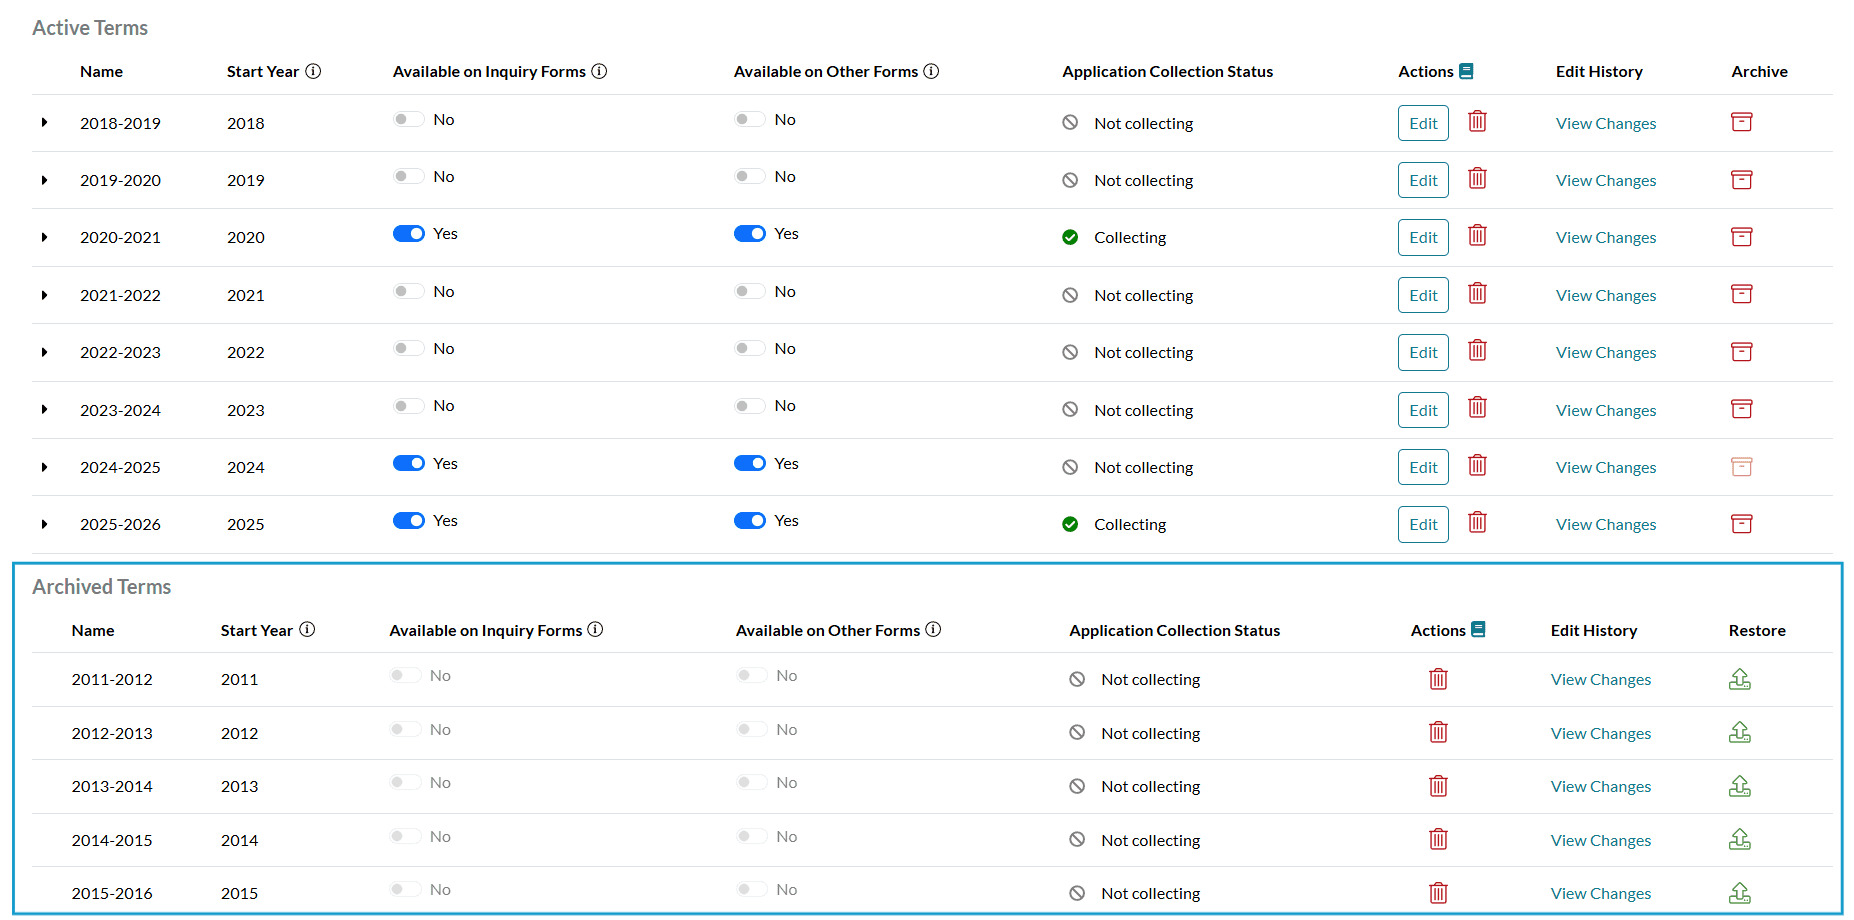1854x920 pixels.
Task: Expand the 2022-2023 term row
Action: (x=44, y=352)
